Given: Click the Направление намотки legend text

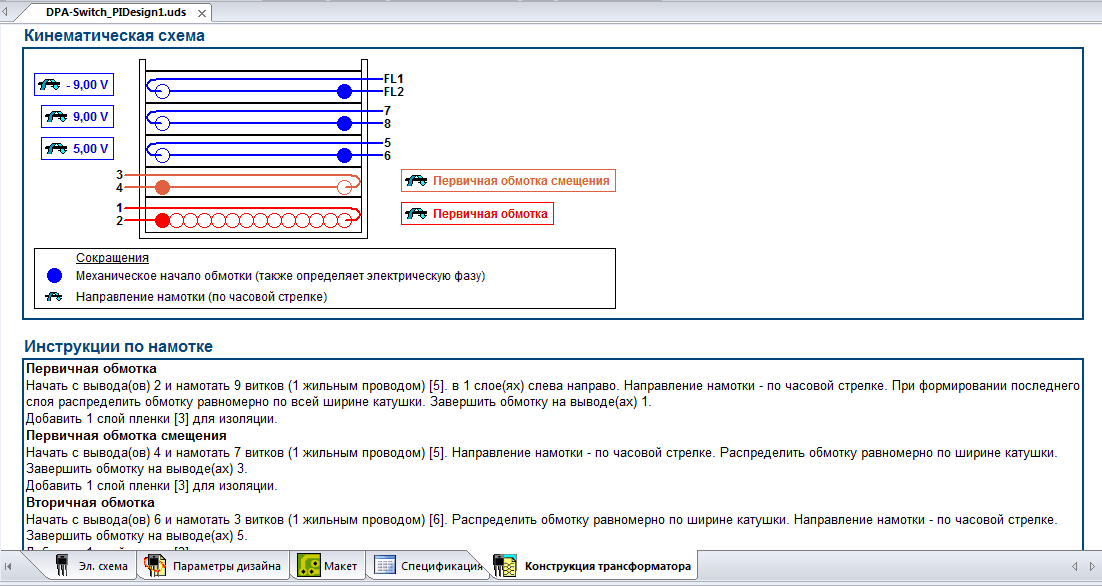Looking at the screenshot, I should coord(202,297).
